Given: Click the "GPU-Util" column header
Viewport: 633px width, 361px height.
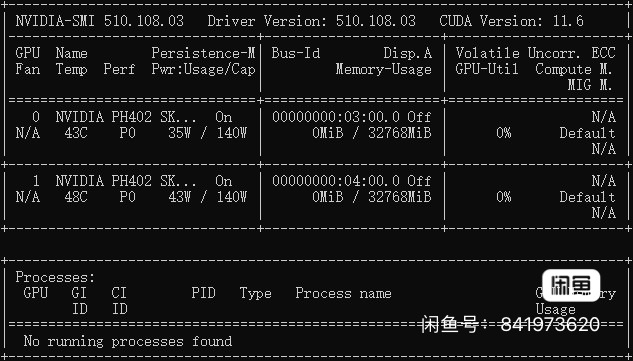Looking at the screenshot, I should click(x=487, y=69).
